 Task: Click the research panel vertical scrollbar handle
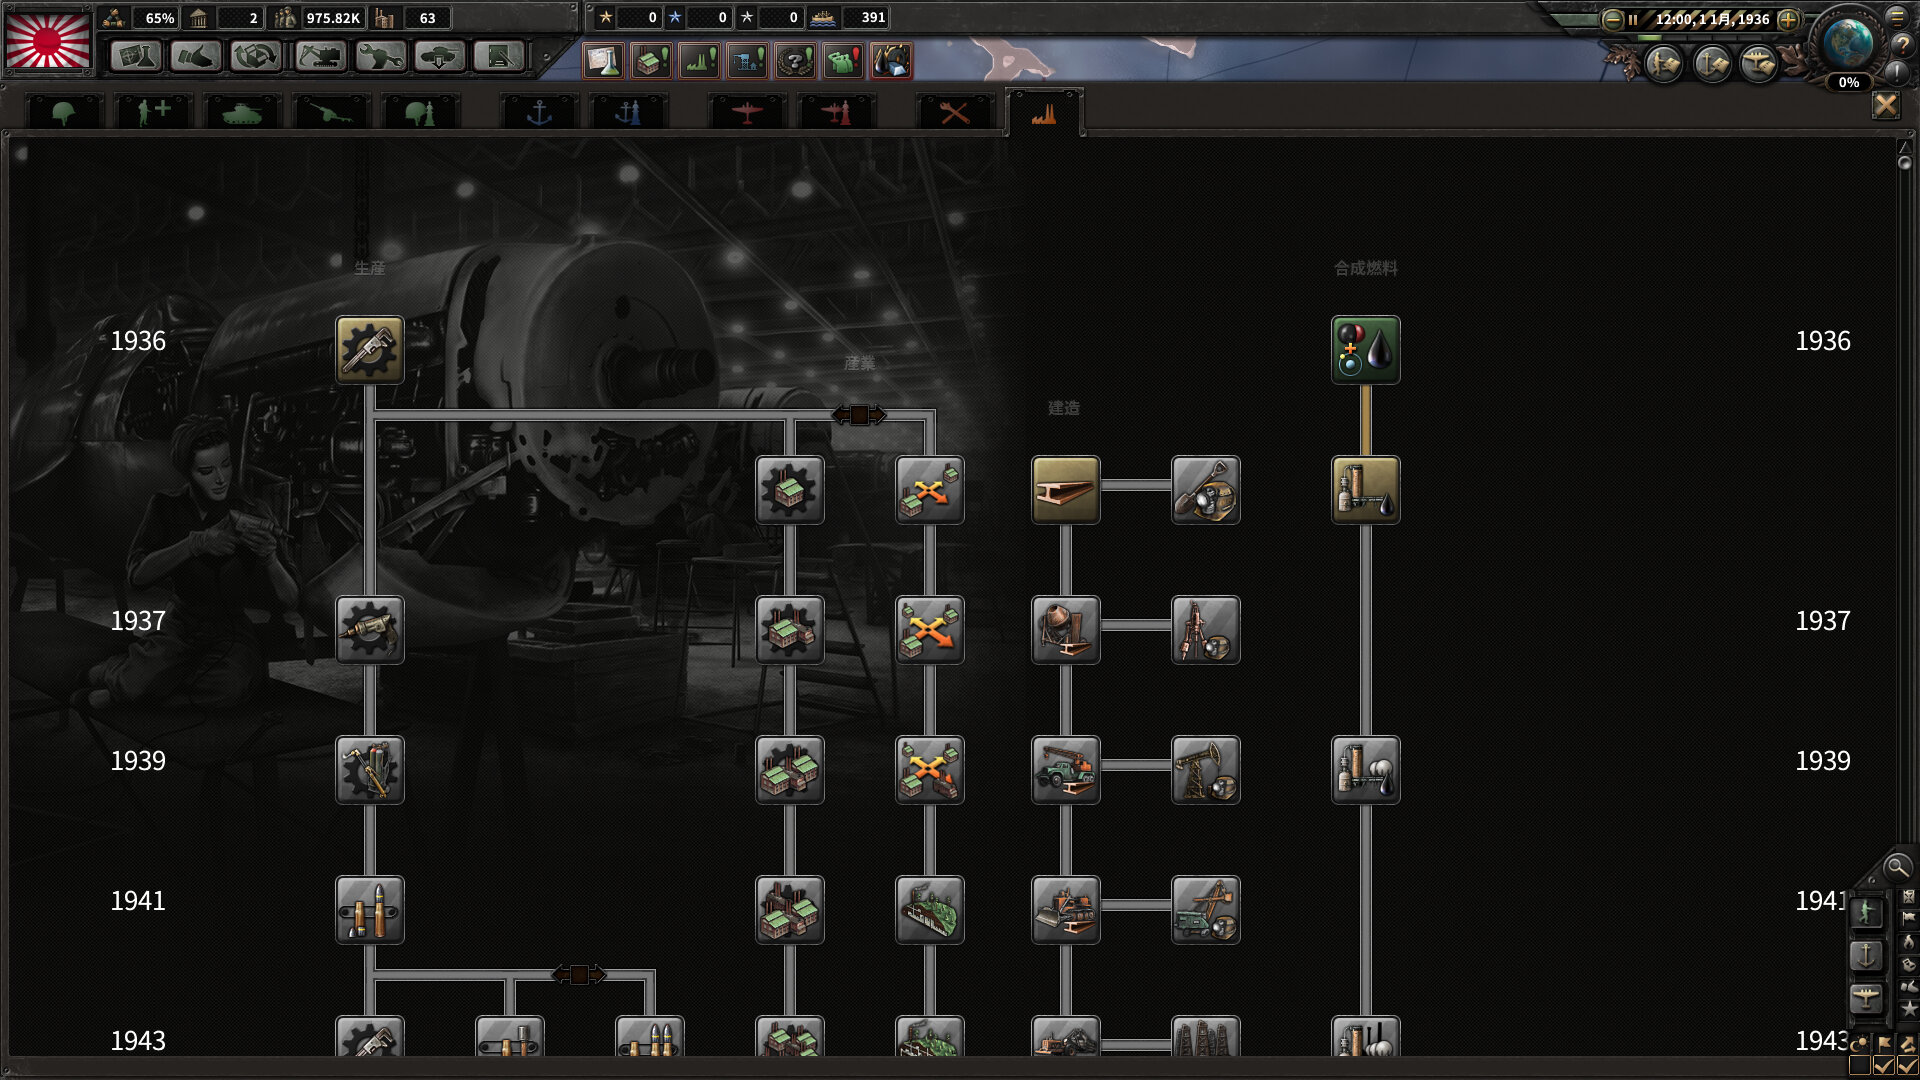[x=1904, y=162]
